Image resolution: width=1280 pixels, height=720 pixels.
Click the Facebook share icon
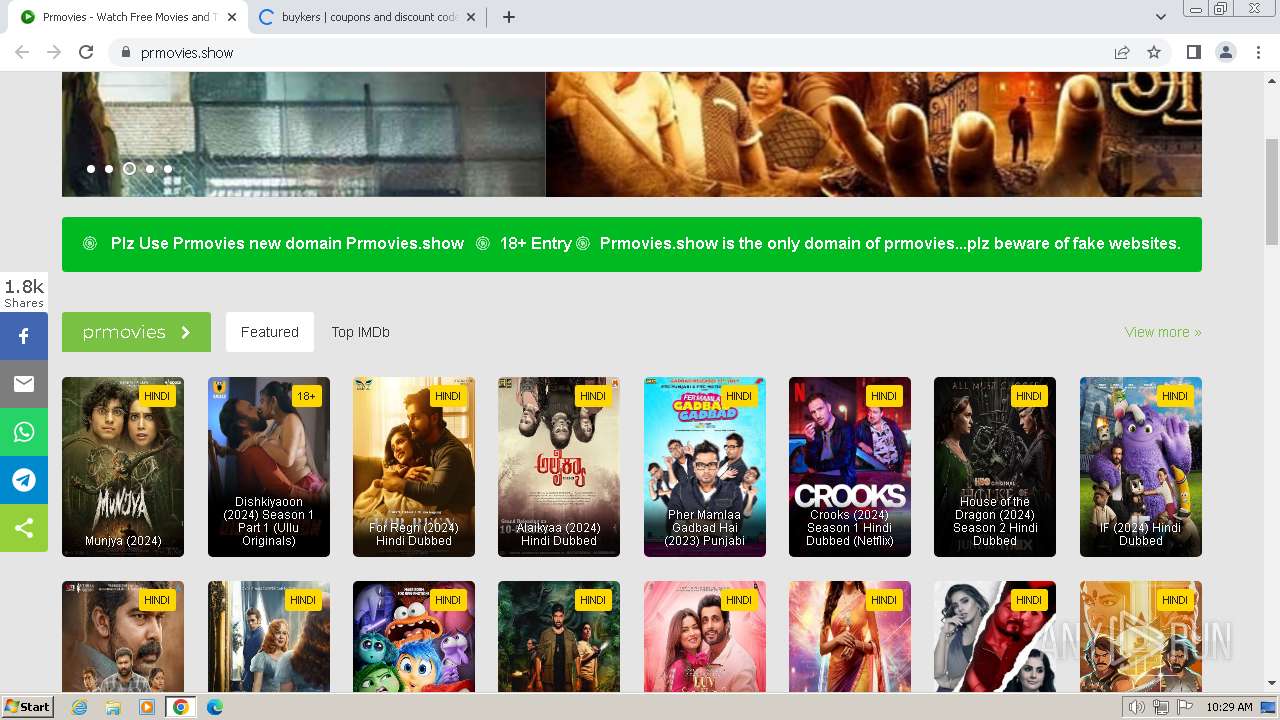[x=24, y=336]
